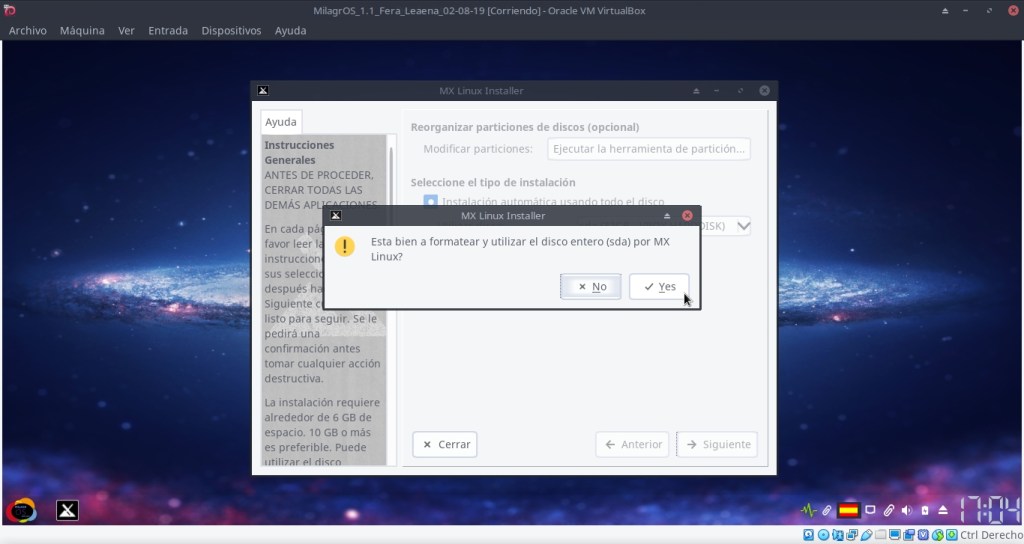Open the Dispositivos menu

(231, 31)
